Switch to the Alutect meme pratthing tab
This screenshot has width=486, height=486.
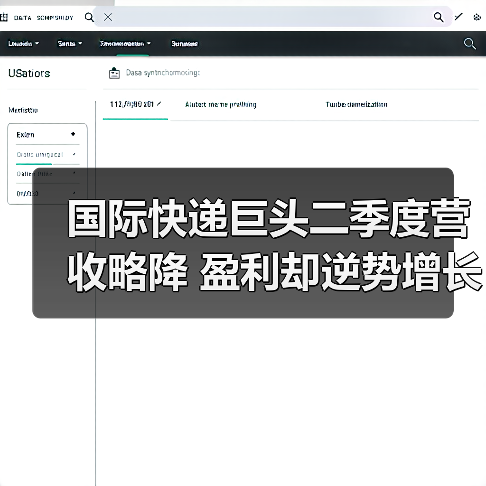tap(220, 105)
